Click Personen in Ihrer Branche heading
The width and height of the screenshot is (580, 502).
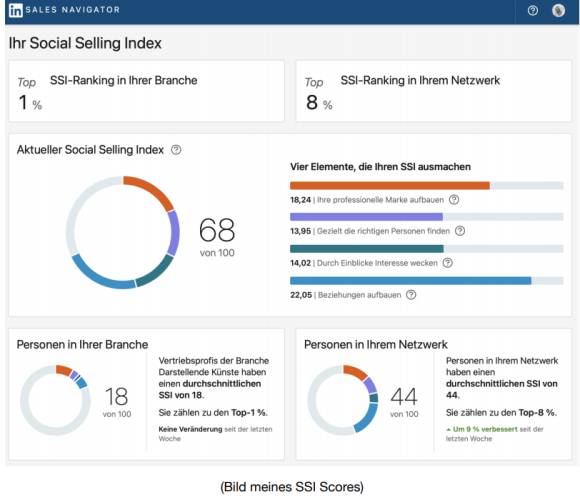(x=82, y=344)
